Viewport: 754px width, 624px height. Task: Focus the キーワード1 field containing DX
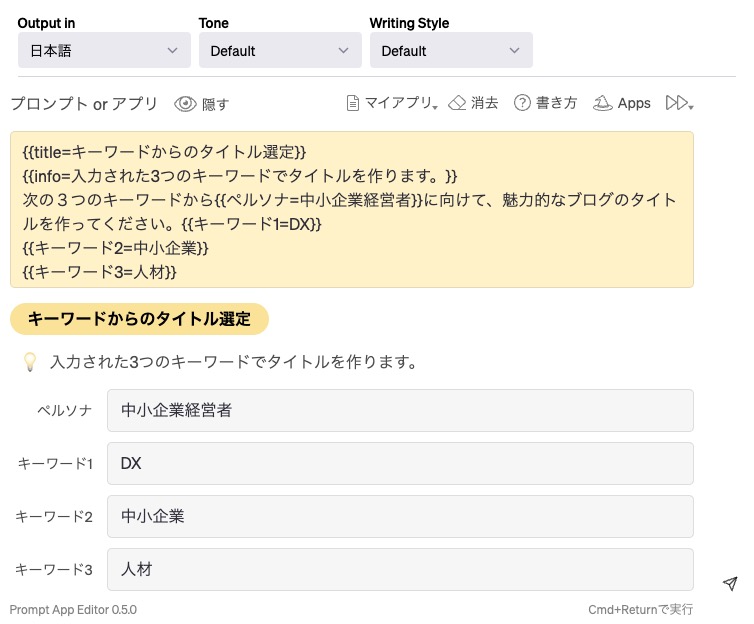(x=400, y=463)
